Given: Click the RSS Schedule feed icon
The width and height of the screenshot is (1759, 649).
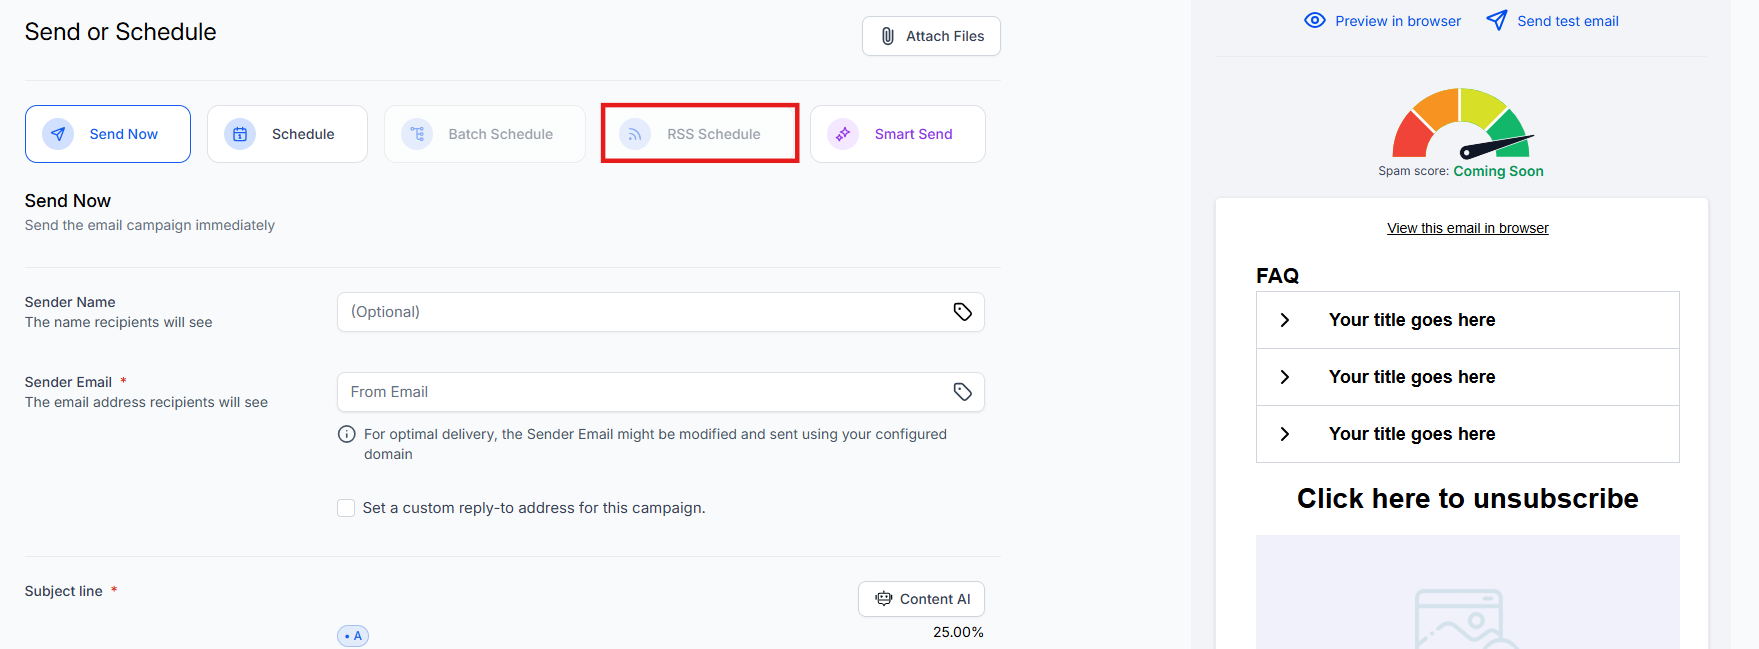Looking at the screenshot, I should click(635, 134).
